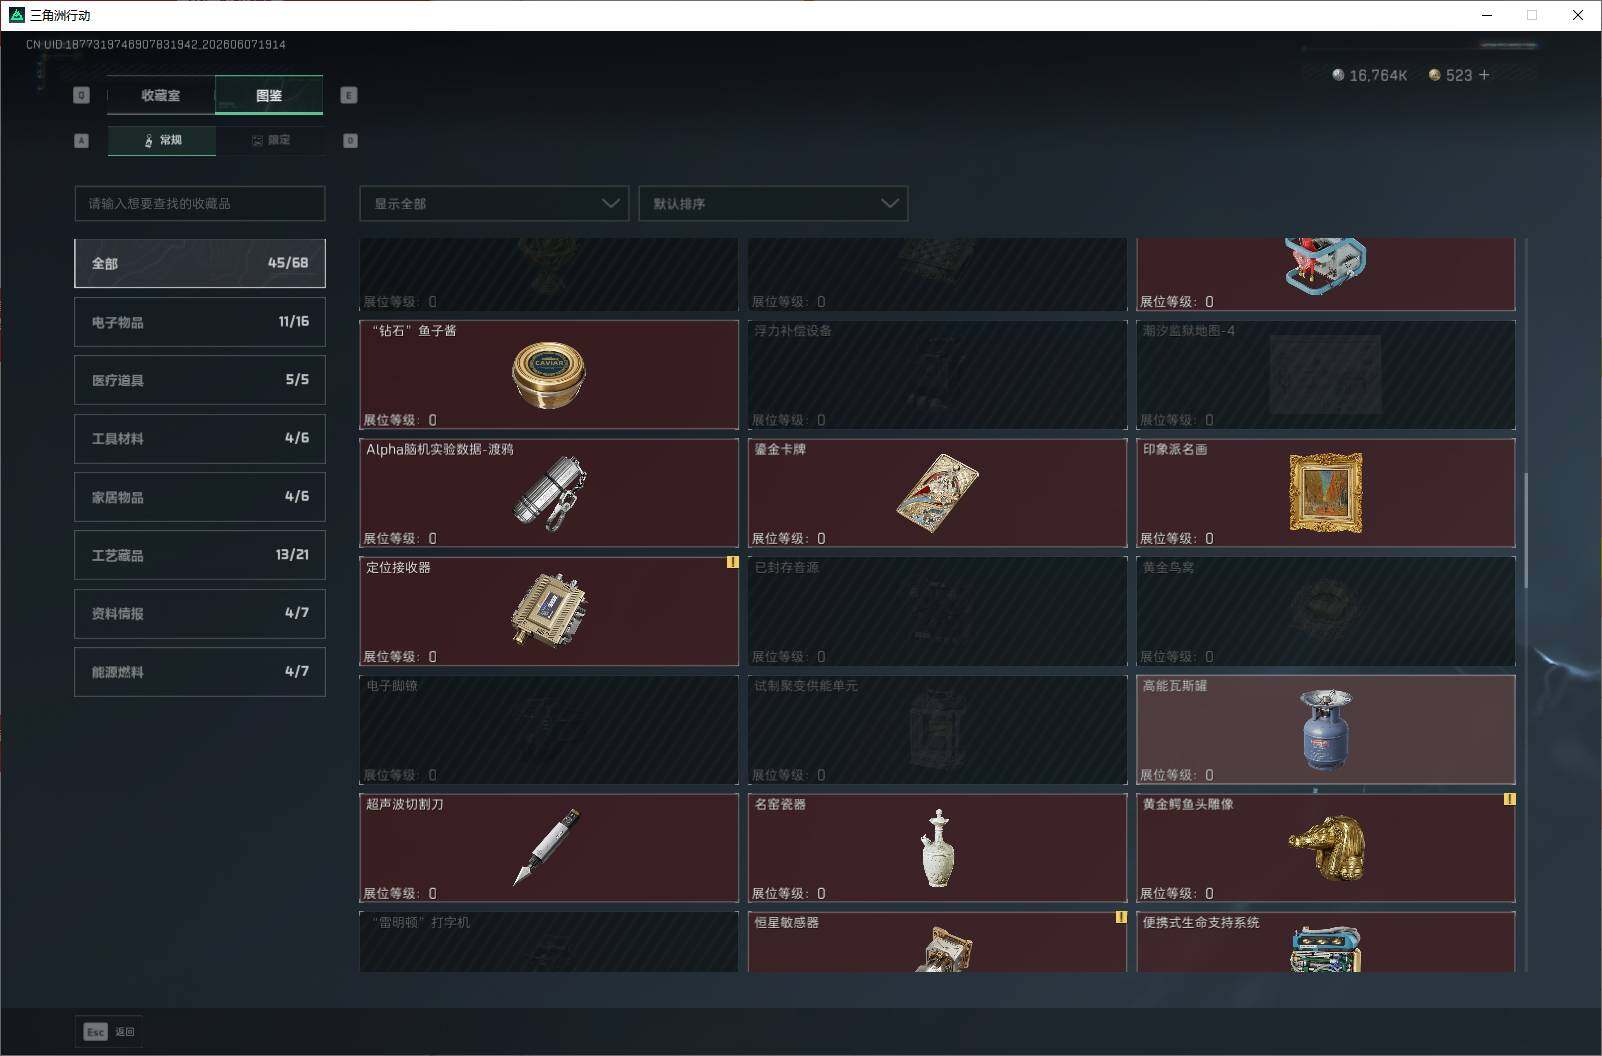1602x1056 pixels.
Task: Open the locked 电子脚镣 card
Action: click(549, 730)
